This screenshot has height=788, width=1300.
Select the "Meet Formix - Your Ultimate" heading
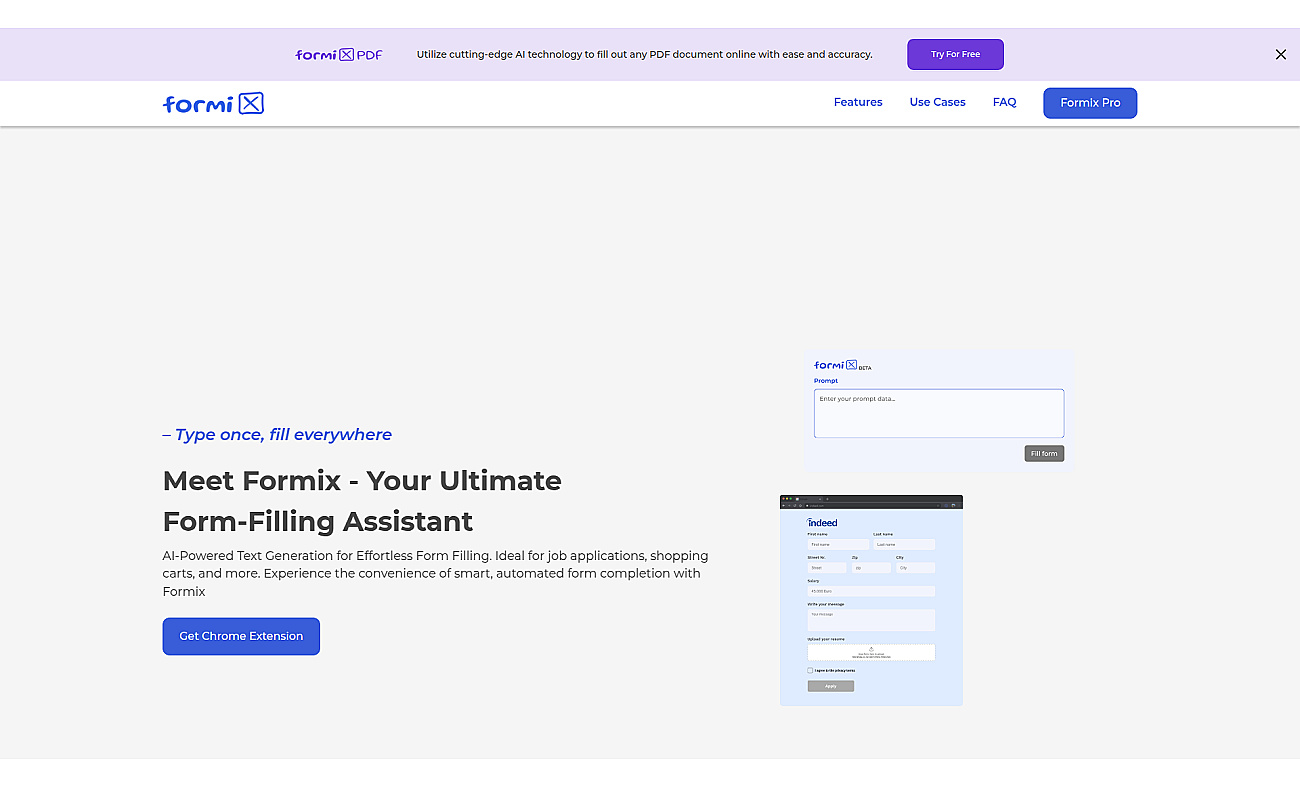pyautogui.click(x=362, y=480)
